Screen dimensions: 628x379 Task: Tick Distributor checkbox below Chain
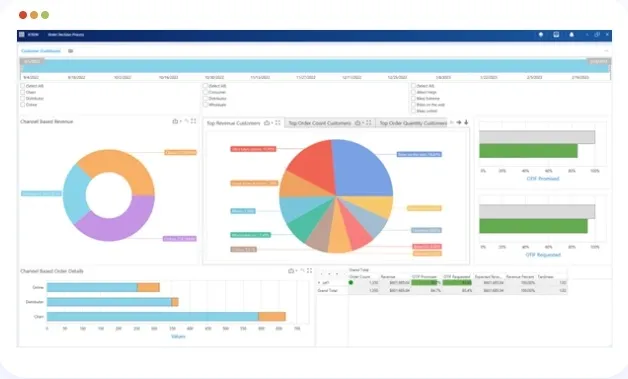coord(23,98)
